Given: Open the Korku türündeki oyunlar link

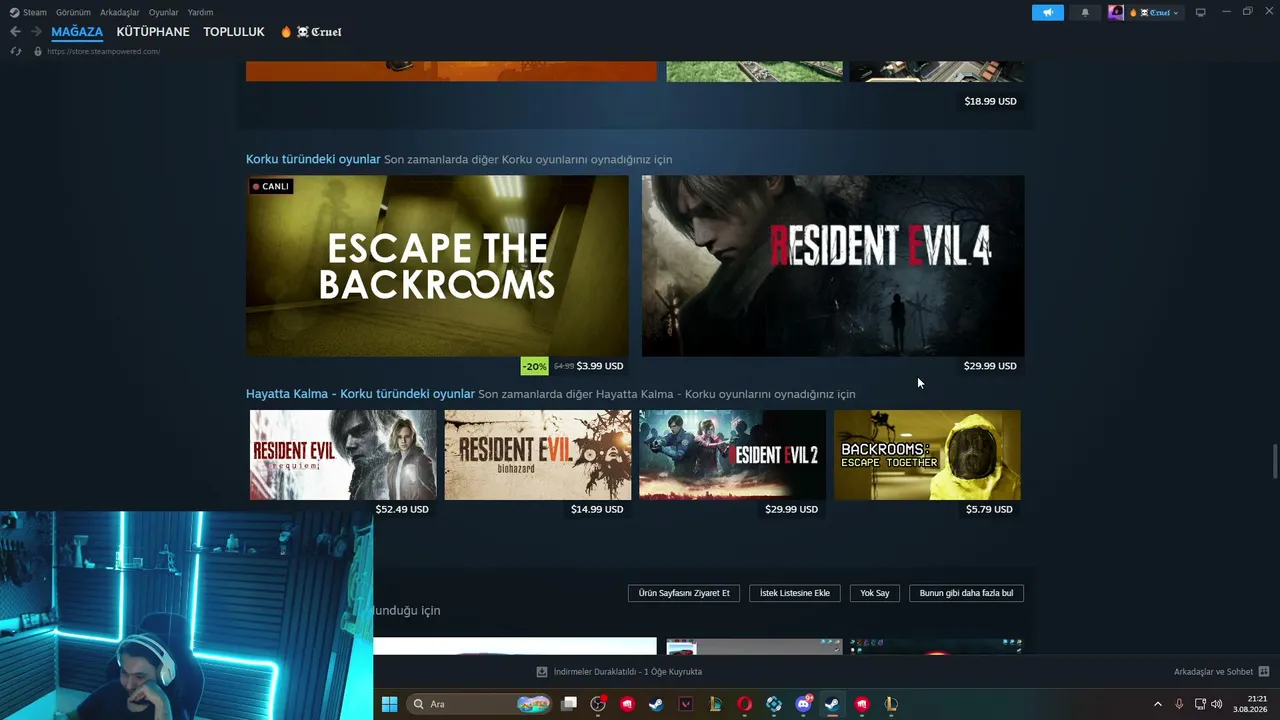Looking at the screenshot, I should coord(313,159).
